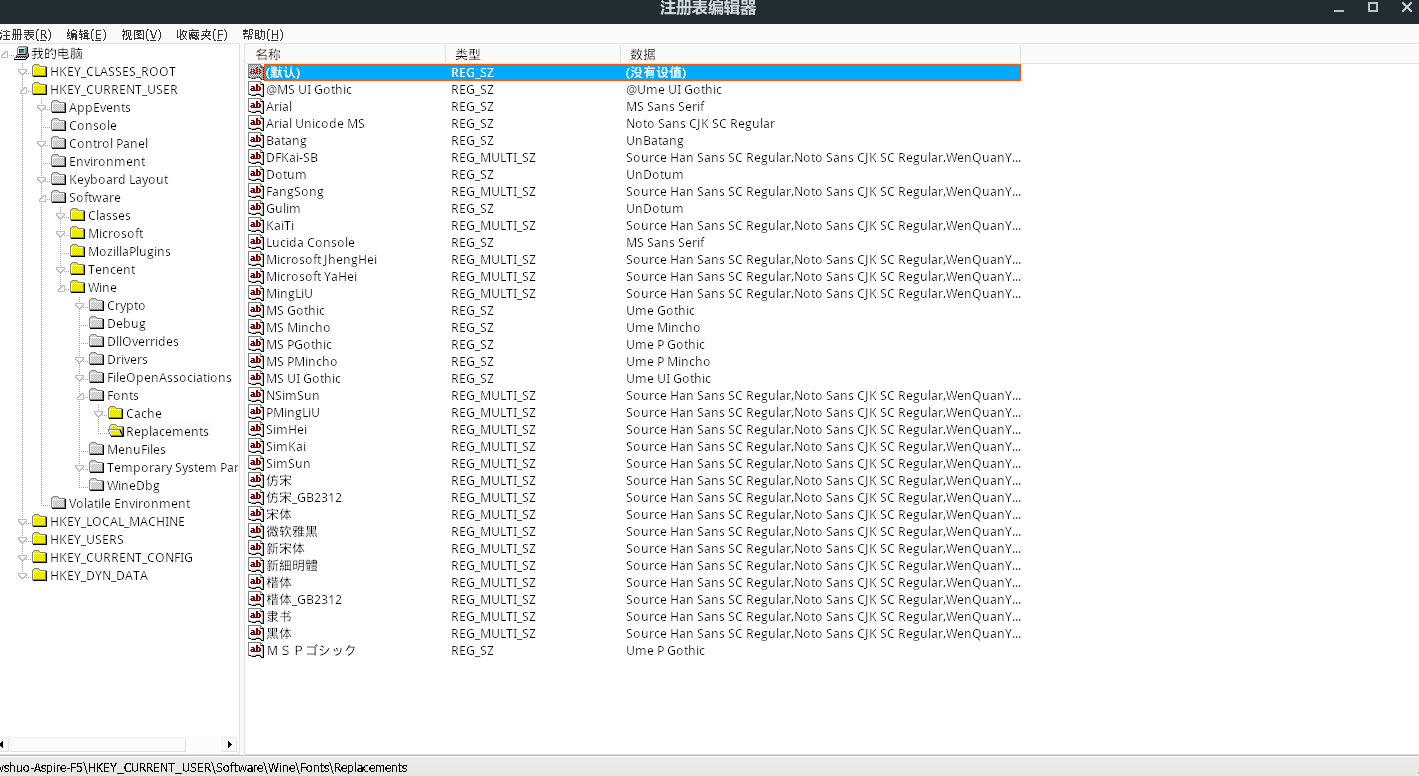Select the 'Noto Sans CJK SC Regular' data

pos(701,123)
